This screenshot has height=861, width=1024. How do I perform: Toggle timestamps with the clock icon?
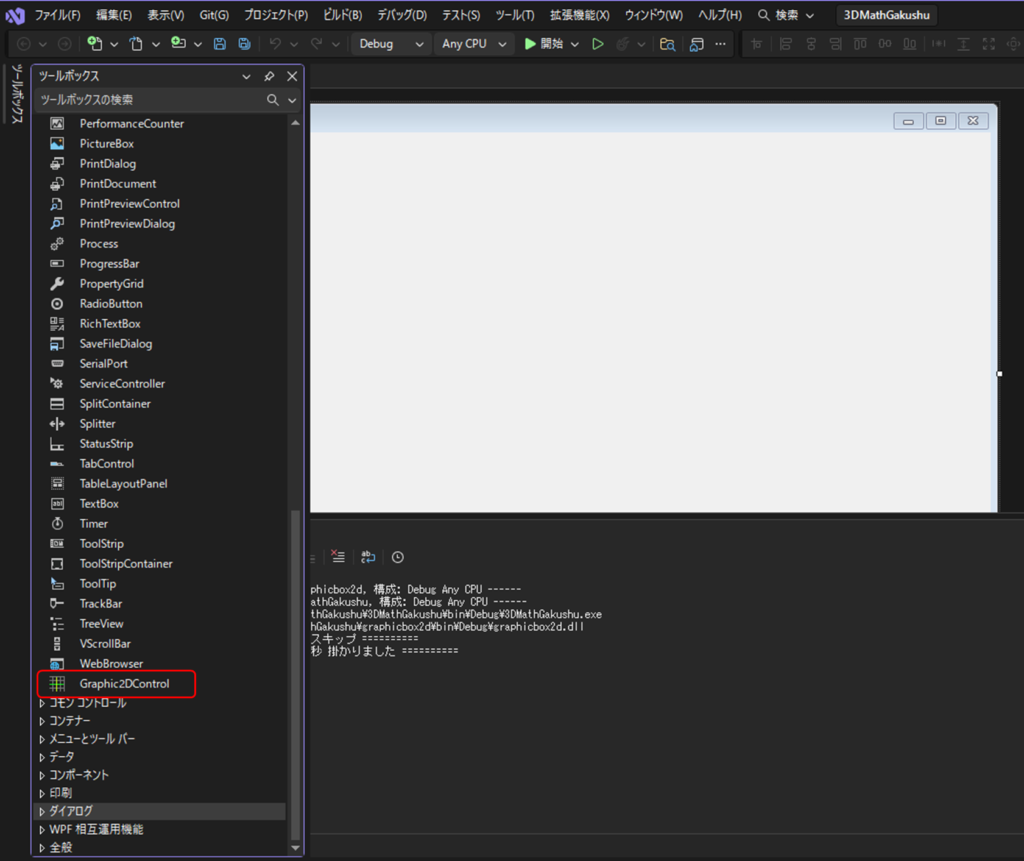[x=398, y=557]
